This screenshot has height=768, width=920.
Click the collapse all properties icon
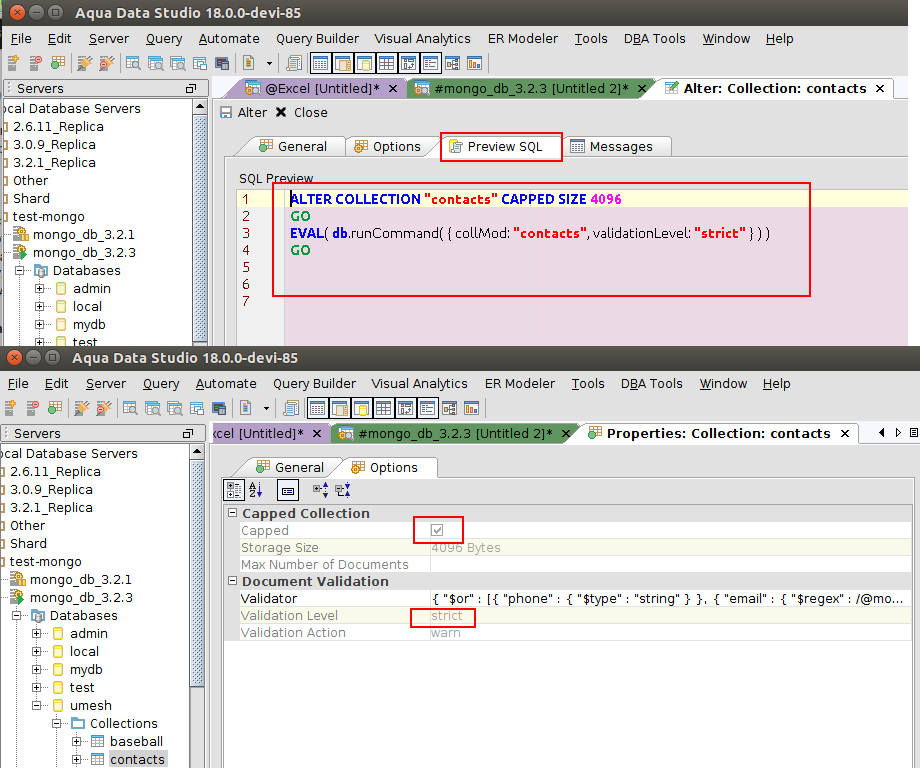point(343,490)
